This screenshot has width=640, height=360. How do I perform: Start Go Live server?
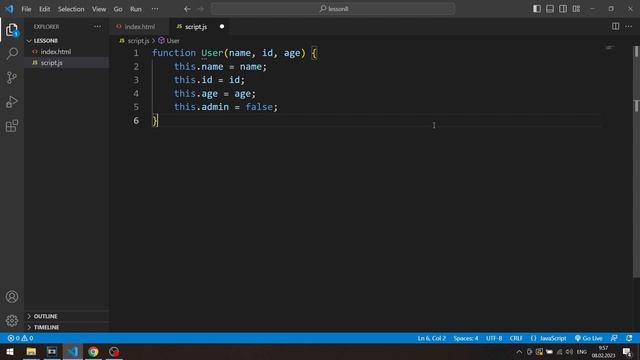tap(589, 338)
